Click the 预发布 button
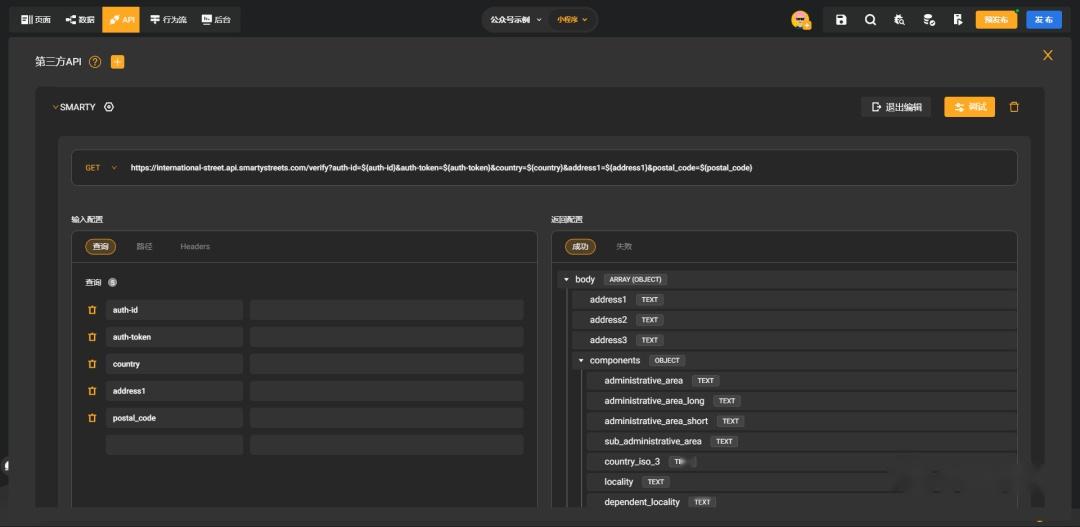Image resolution: width=1080 pixels, height=527 pixels. pos(996,20)
